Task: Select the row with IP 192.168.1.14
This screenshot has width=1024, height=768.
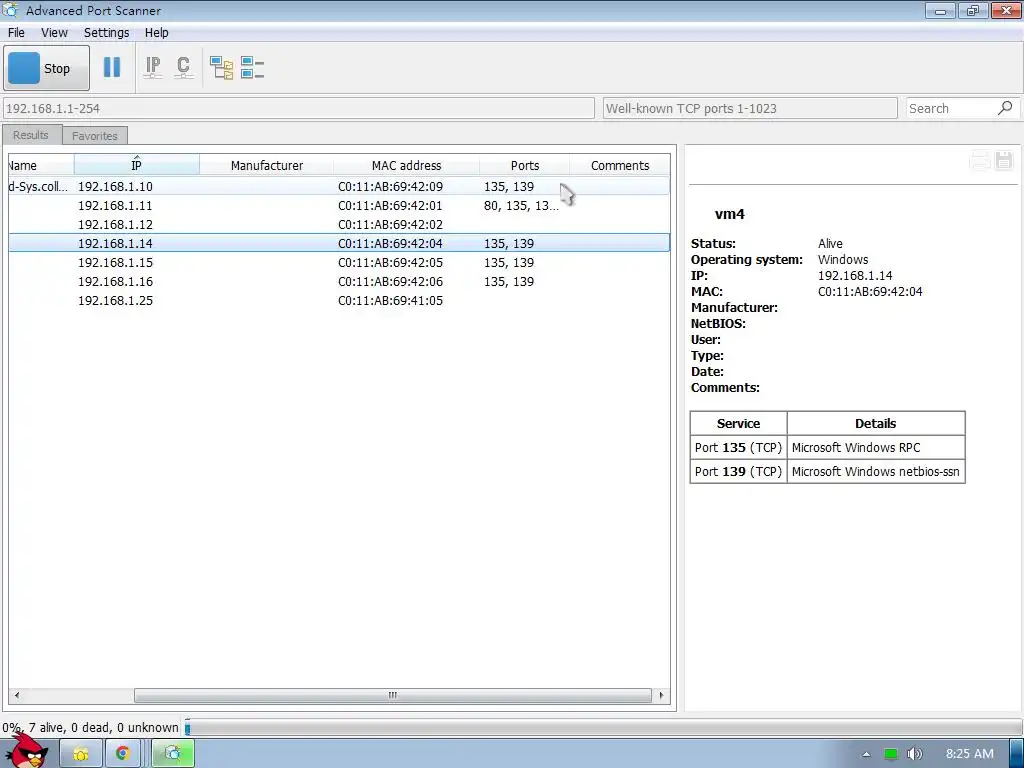Action: 339,243
